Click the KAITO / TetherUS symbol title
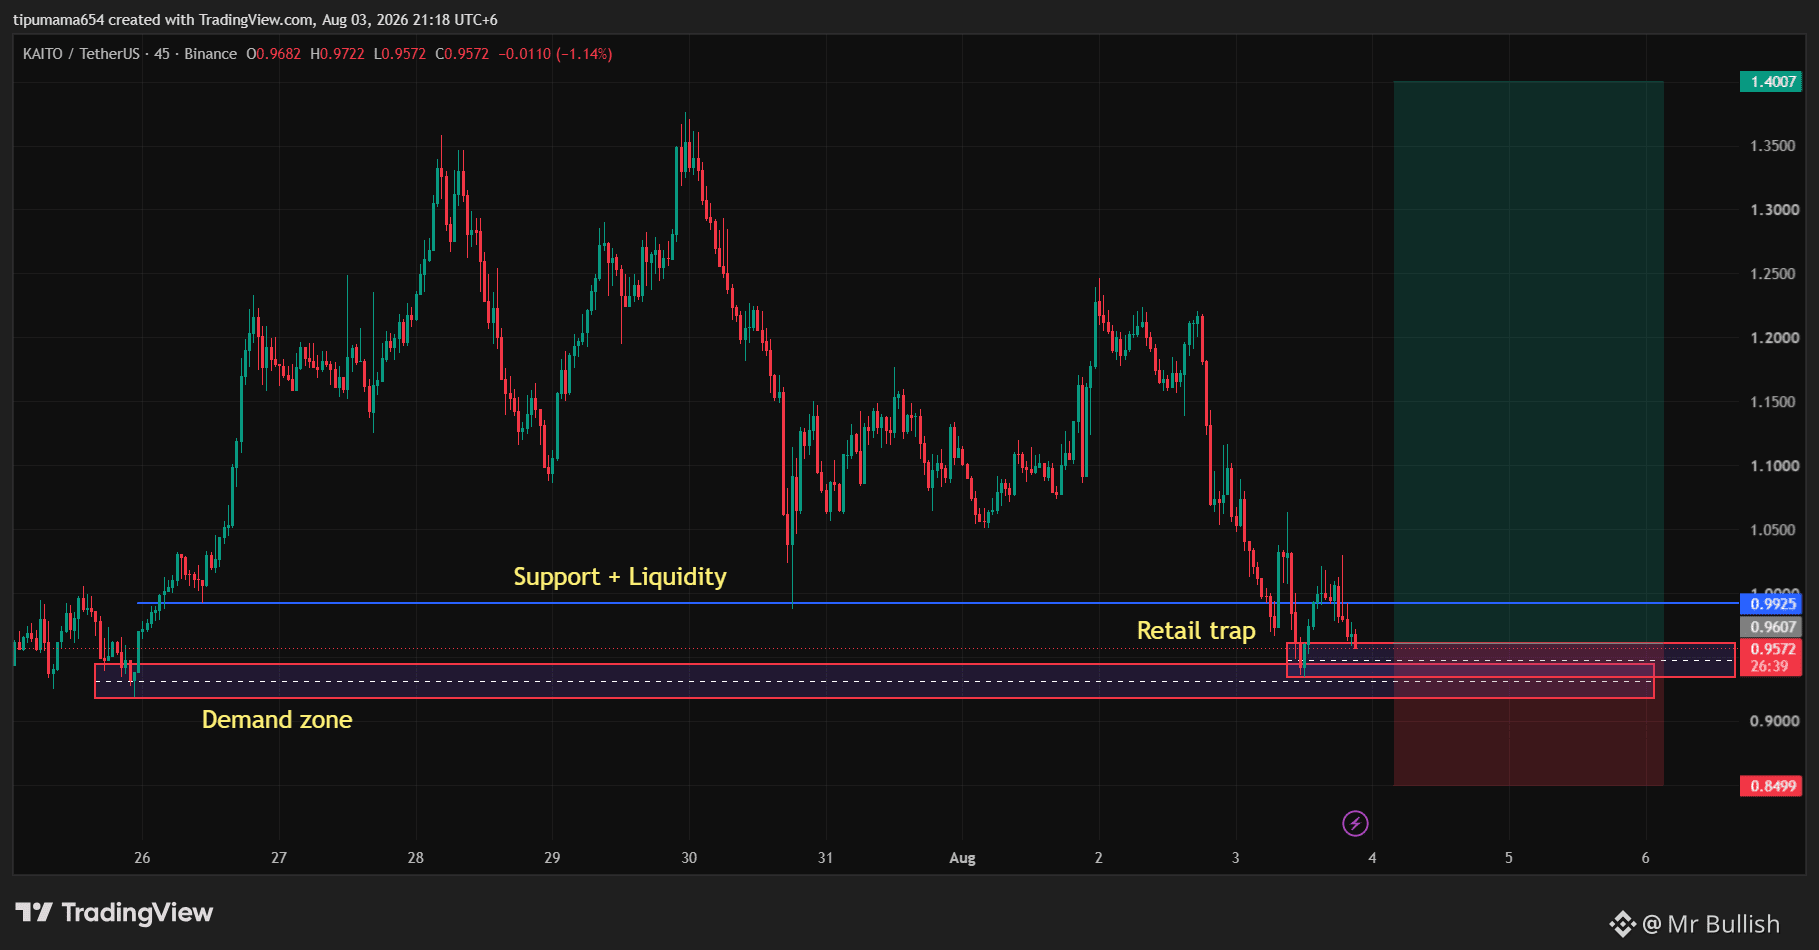 tap(81, 54)
